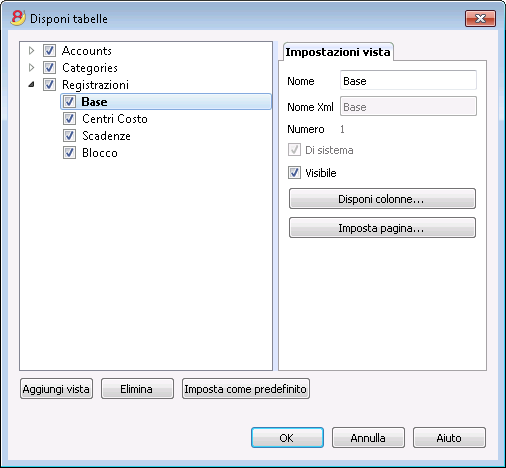Open Imposta pagina settings

coord(382,228)
